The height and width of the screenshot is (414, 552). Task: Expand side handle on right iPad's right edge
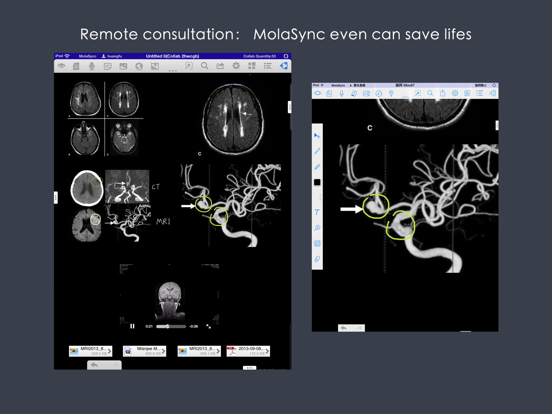pyautogui.click(x=497, y=125)
